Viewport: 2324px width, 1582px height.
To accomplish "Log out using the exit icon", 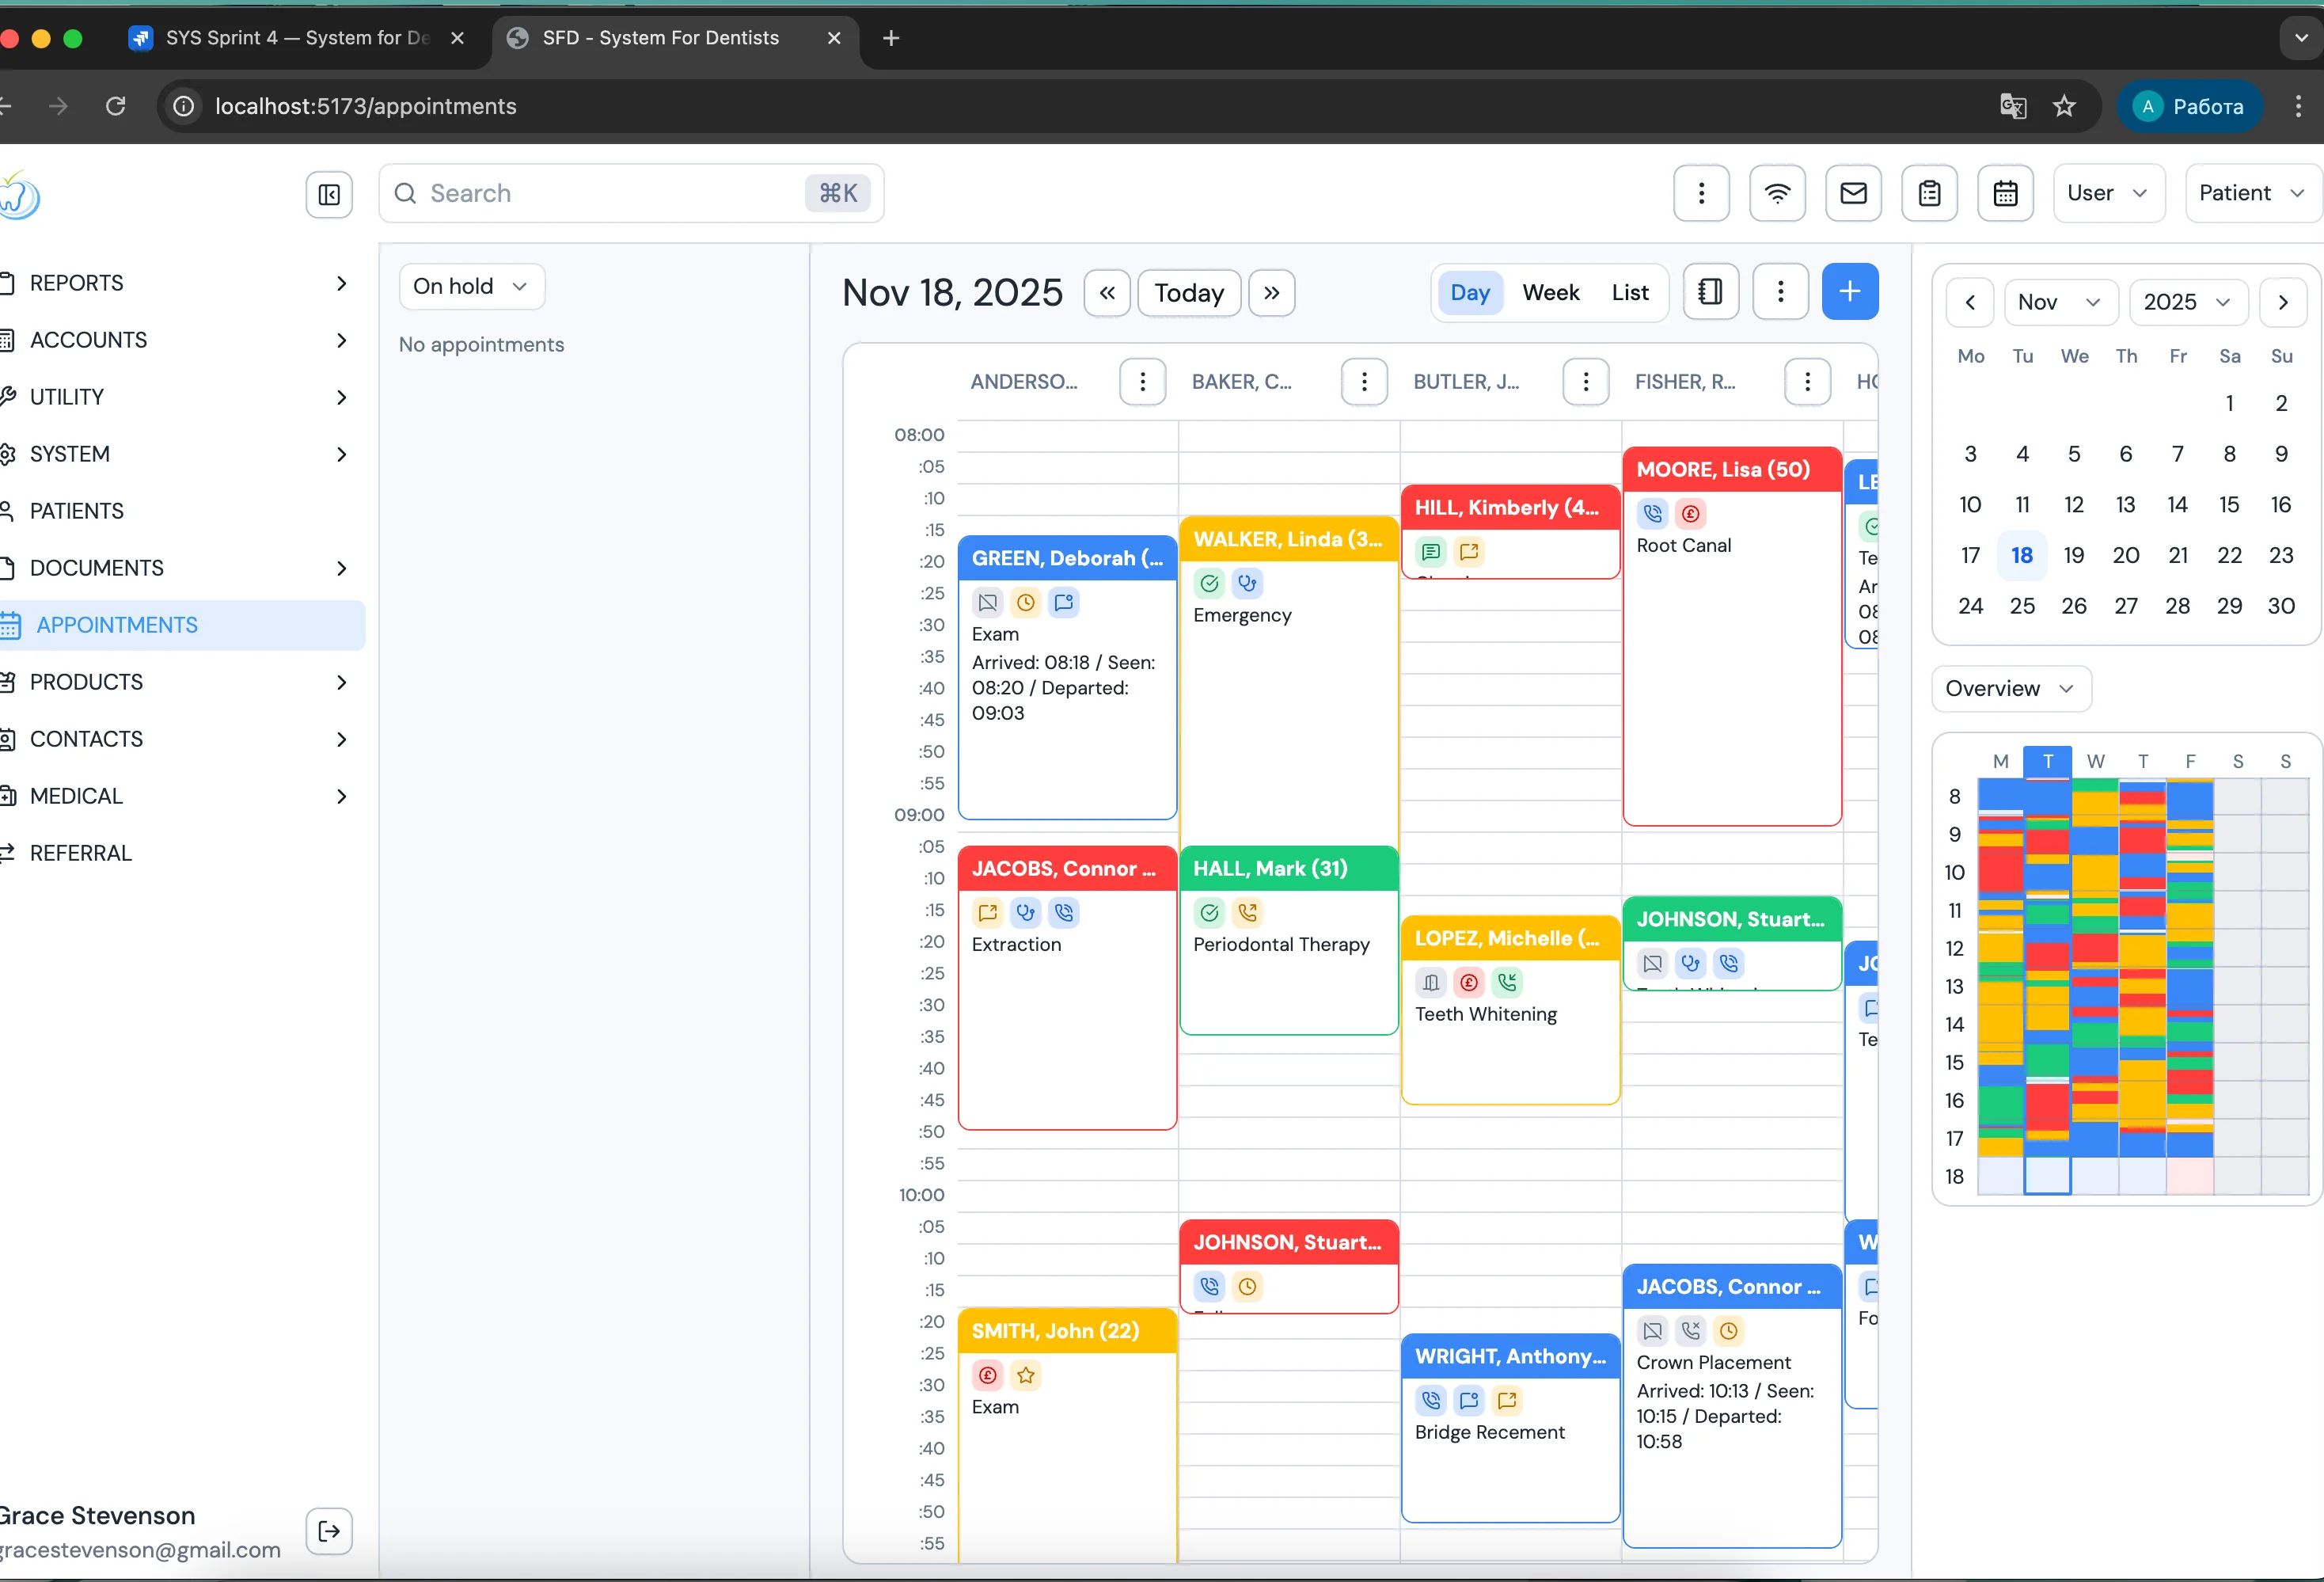I will [x=329, y=1531].
